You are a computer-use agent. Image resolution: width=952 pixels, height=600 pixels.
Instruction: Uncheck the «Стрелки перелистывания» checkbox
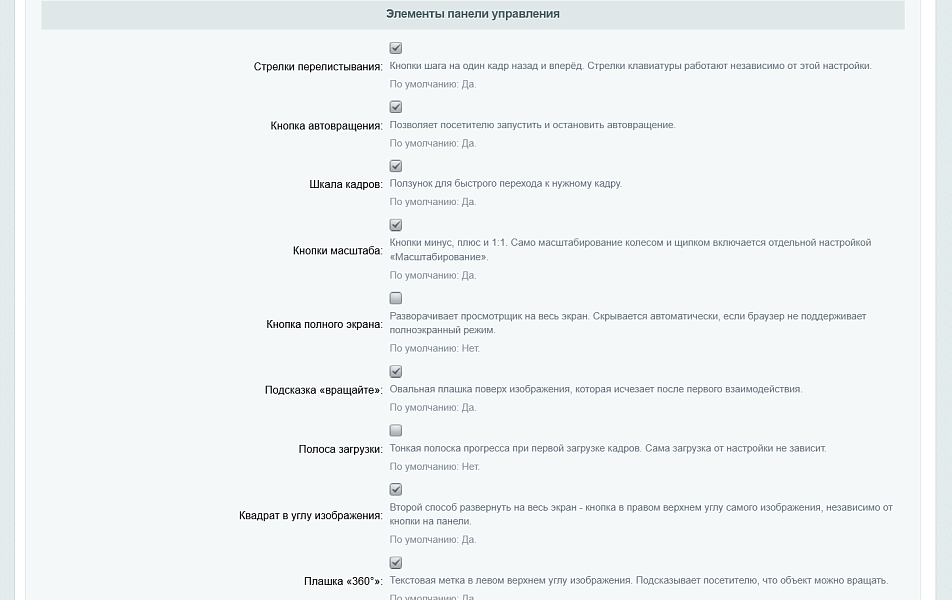396,48
